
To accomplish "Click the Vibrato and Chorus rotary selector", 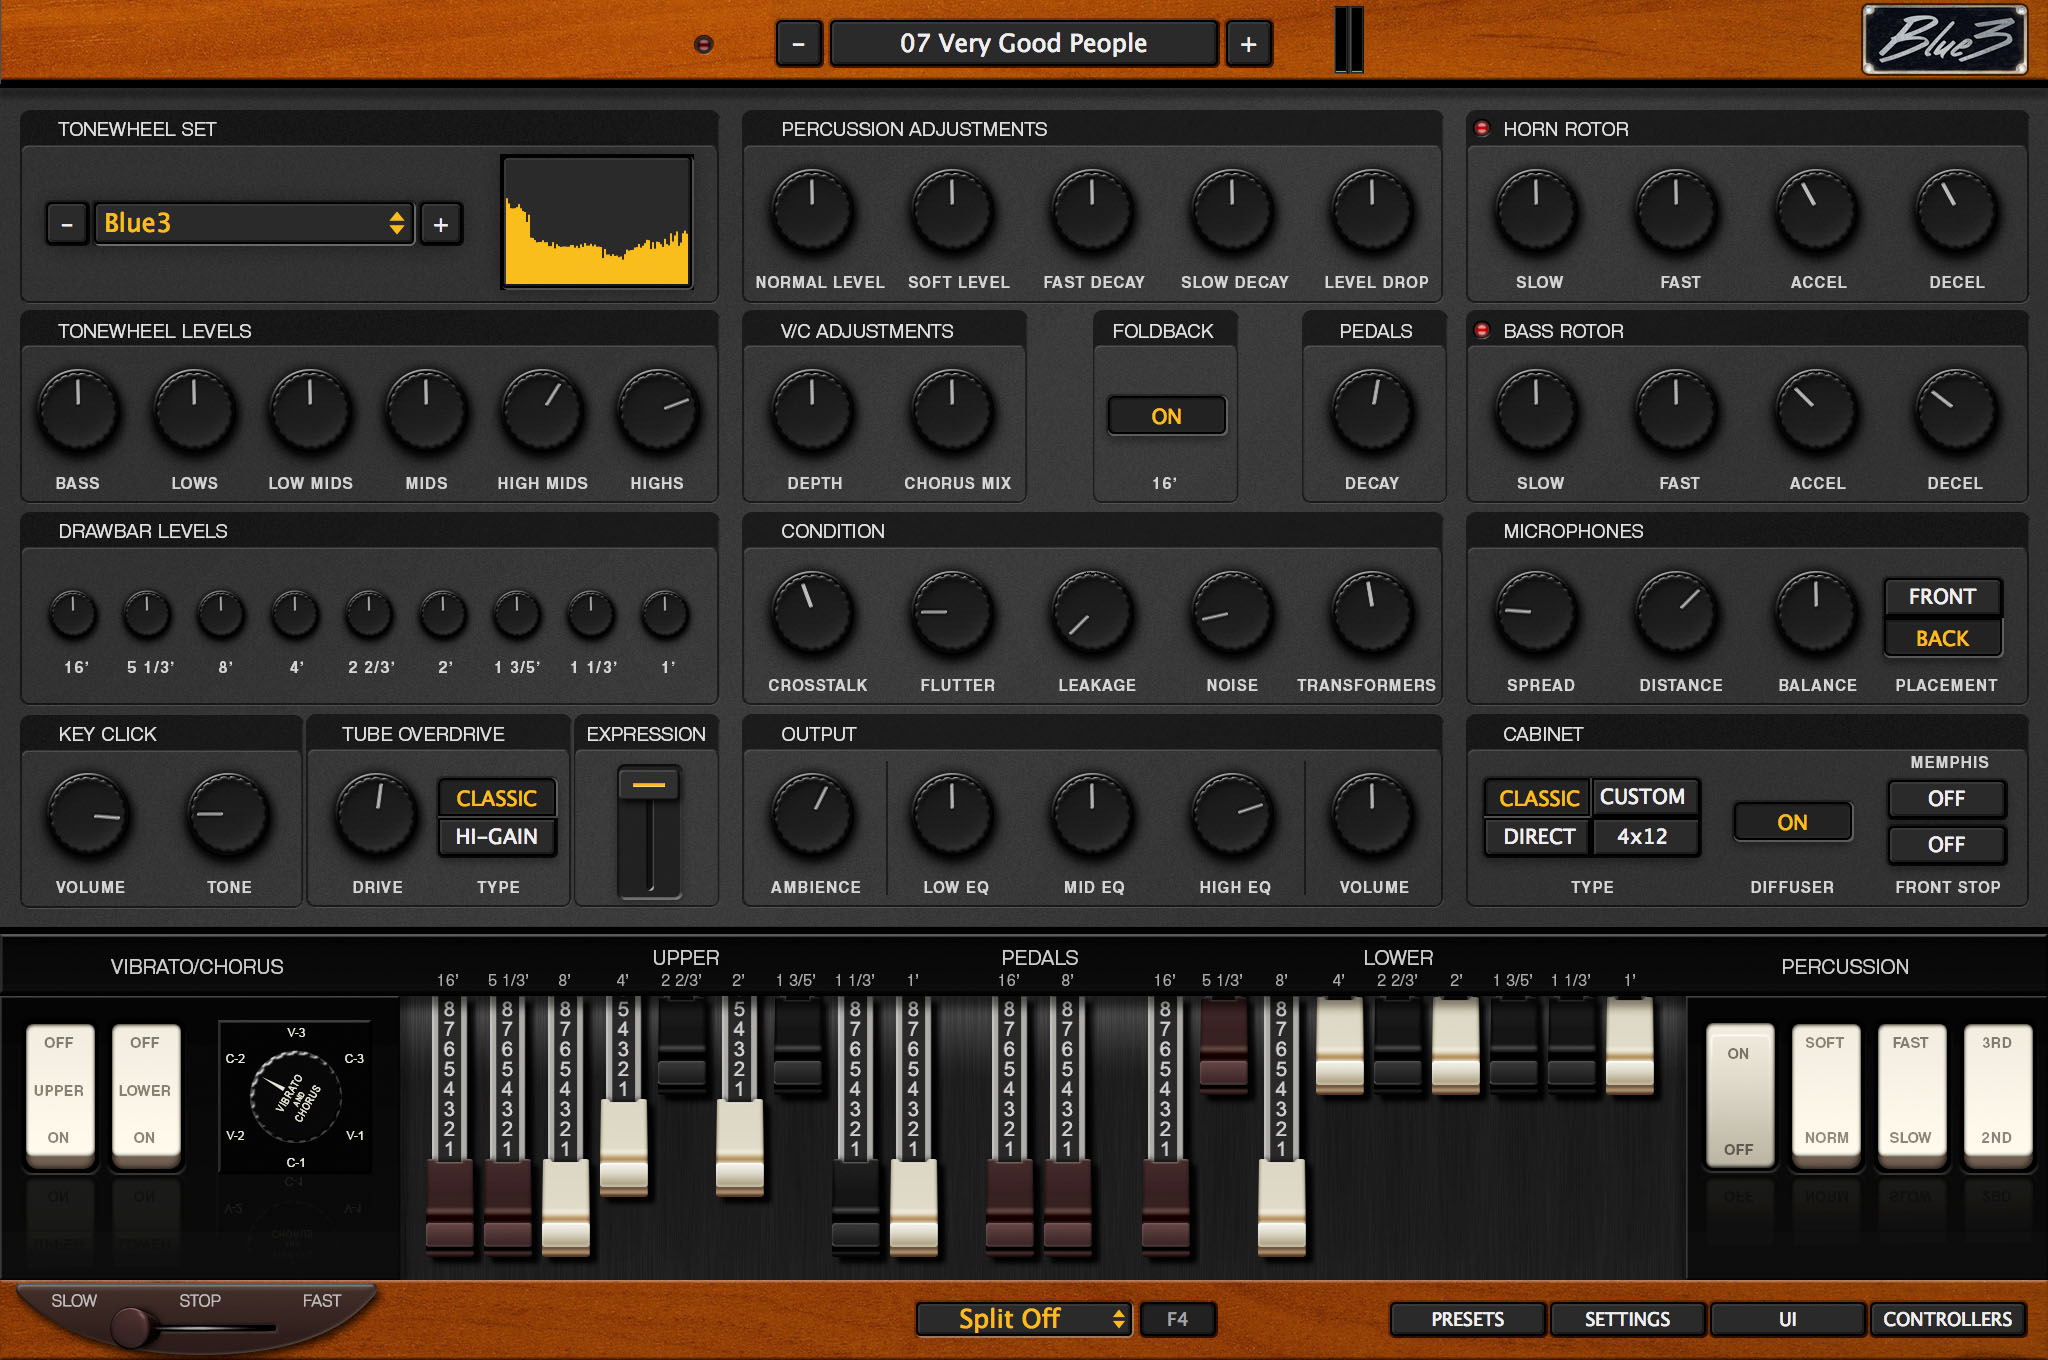I will tap(295, 1097).
